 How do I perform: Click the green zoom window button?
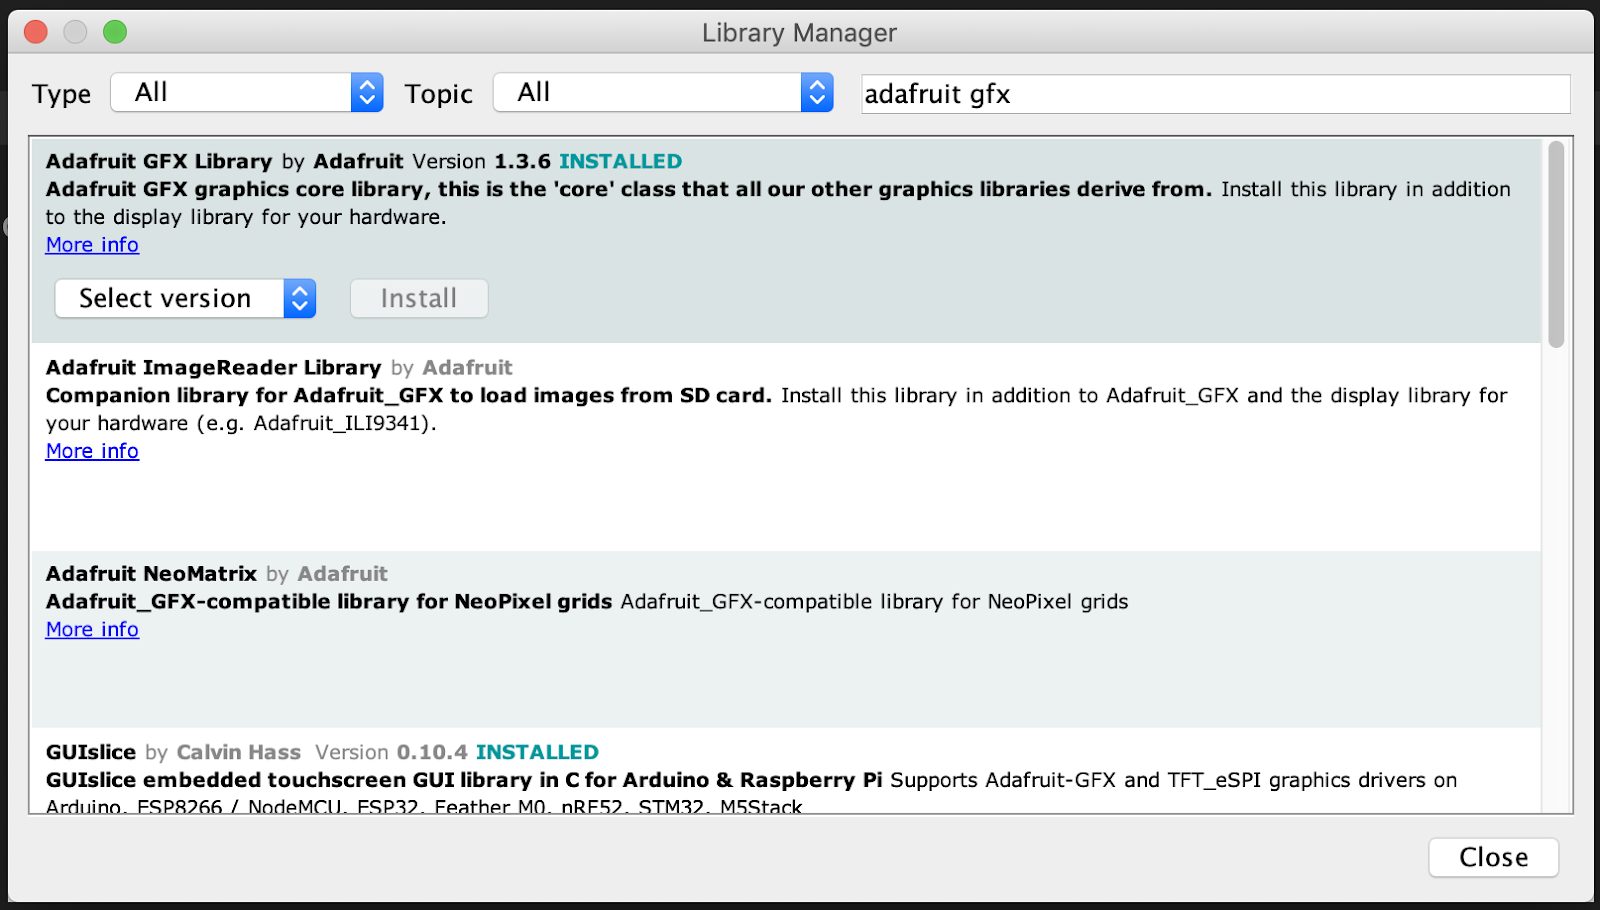coord(115,32)
